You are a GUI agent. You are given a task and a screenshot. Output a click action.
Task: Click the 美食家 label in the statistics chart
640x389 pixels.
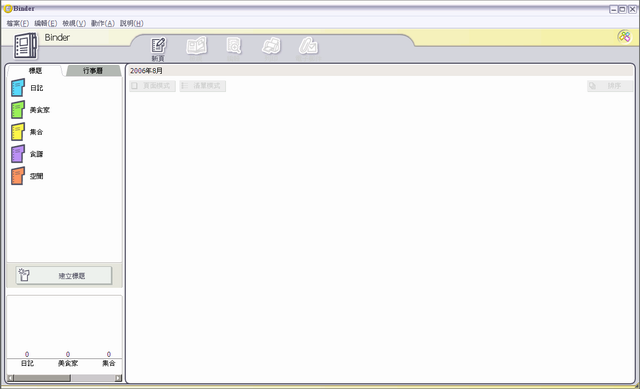(68, 363)
